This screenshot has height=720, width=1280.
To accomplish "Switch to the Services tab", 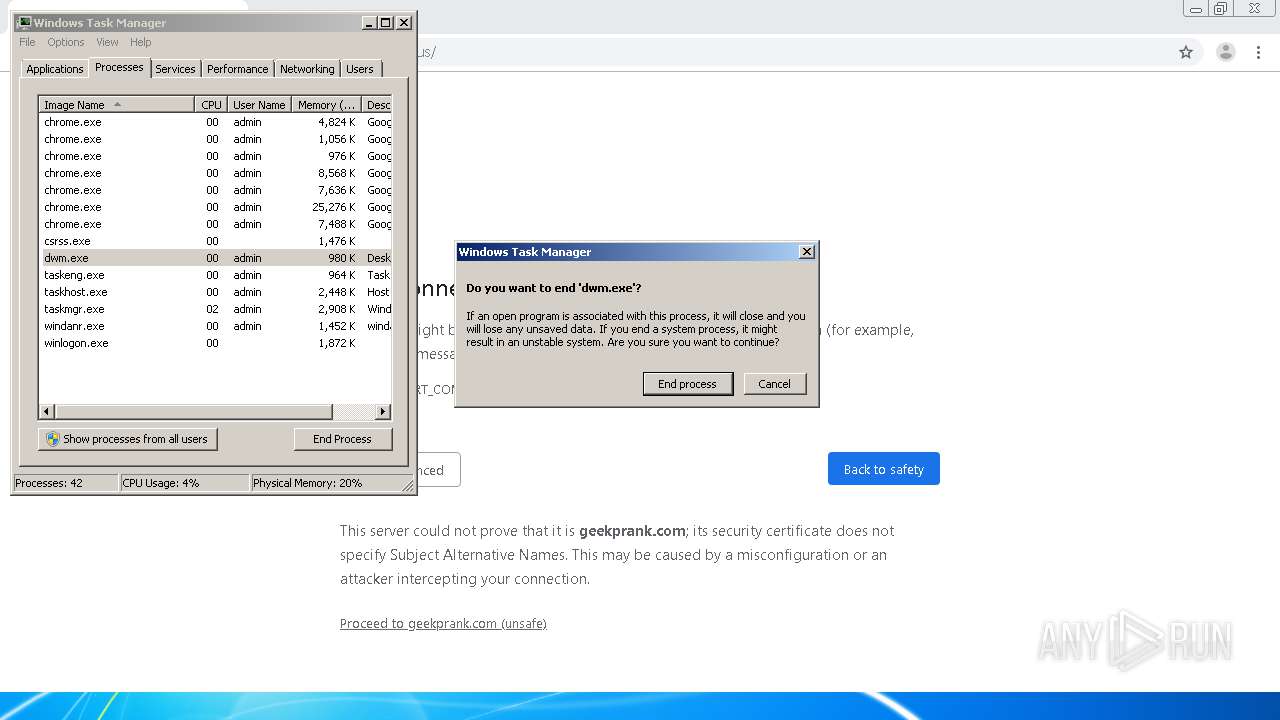I will click(175, 69).
